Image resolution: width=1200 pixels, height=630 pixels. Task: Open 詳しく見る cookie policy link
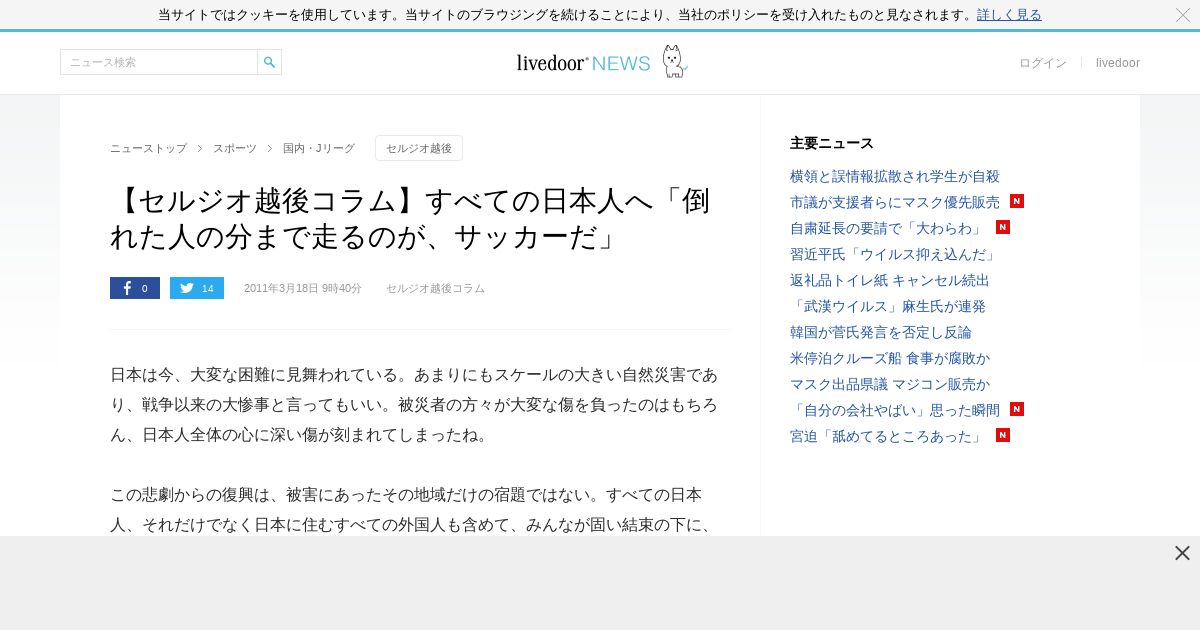click(1009, 15)
